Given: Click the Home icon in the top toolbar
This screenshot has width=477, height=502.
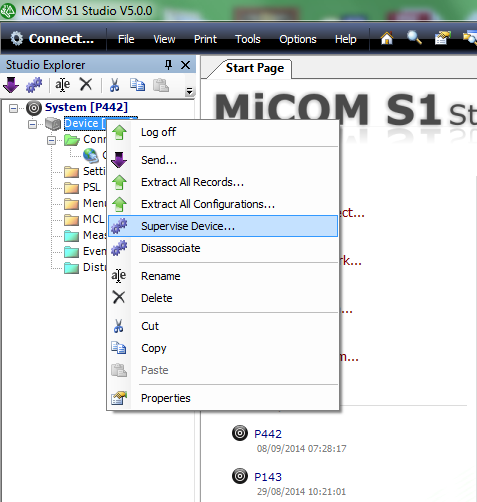Looking at the screenshot, I should (x=387, y=38).
